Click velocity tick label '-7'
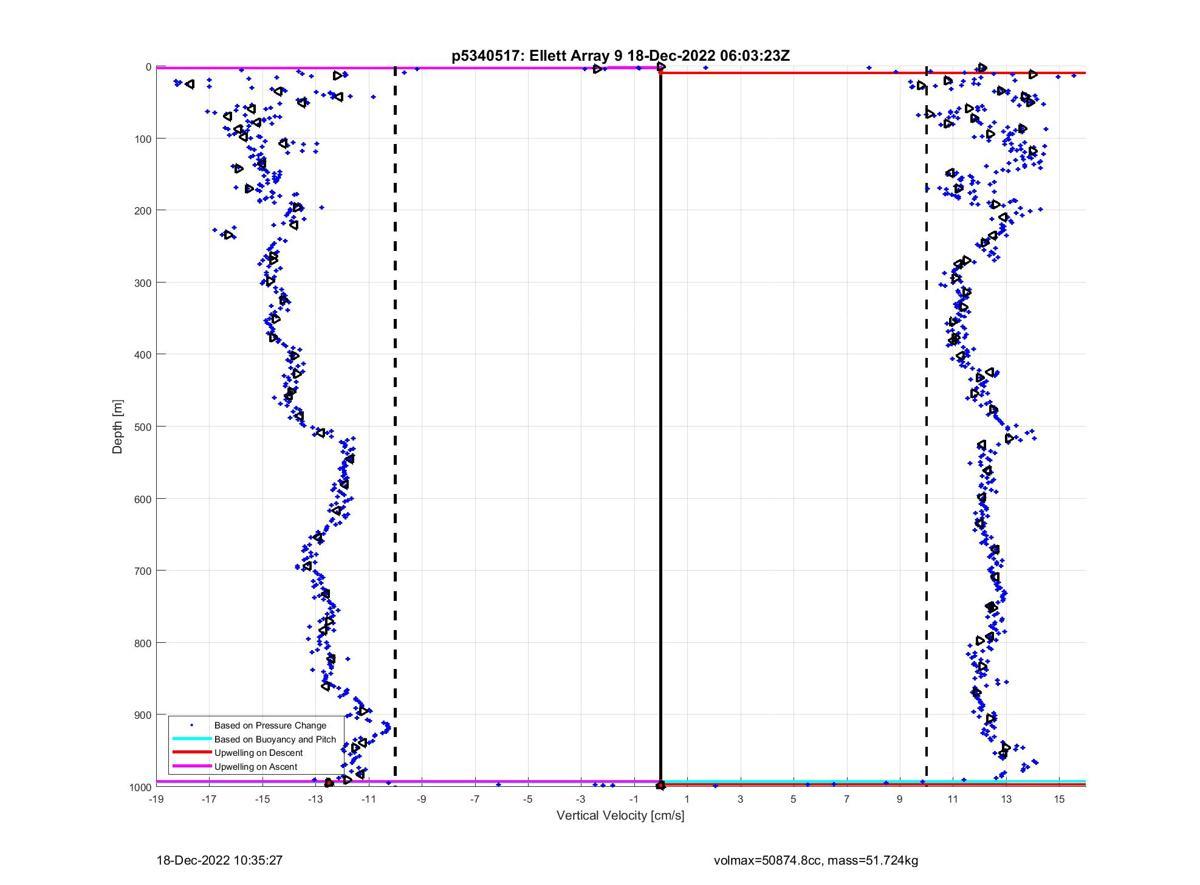Screen dimensions: 1200x885 point(474,799)
